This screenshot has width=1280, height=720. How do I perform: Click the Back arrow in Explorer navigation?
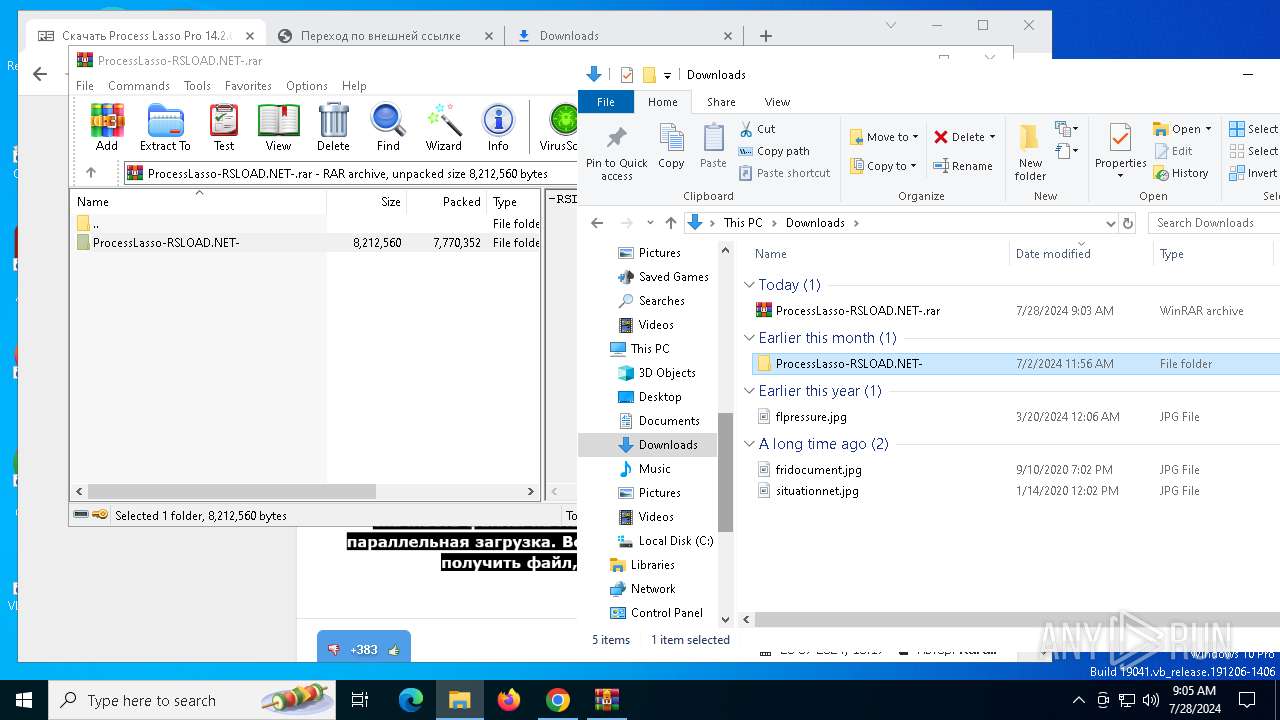pyautogui.click(x=597, y=223)
